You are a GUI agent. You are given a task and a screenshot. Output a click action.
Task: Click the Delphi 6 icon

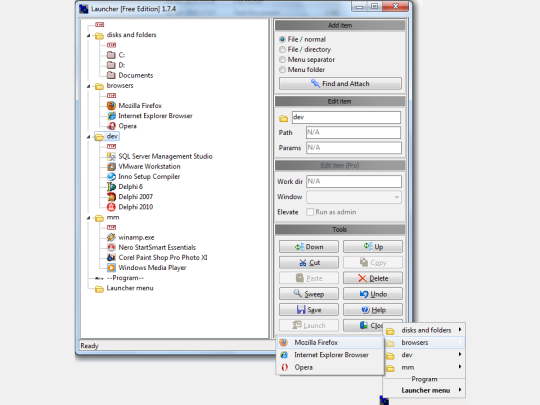[x=111, y=187]
